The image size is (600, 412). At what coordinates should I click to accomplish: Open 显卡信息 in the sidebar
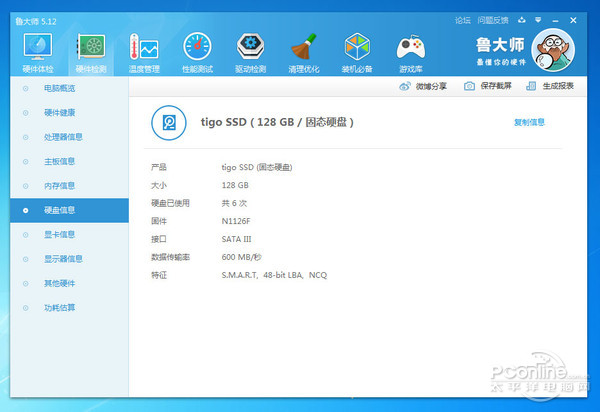(x=60, y=234)
